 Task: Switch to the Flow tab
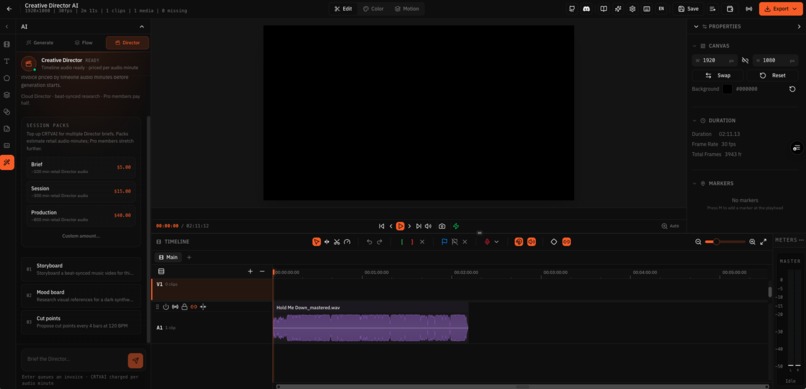[x=83, y=43]
